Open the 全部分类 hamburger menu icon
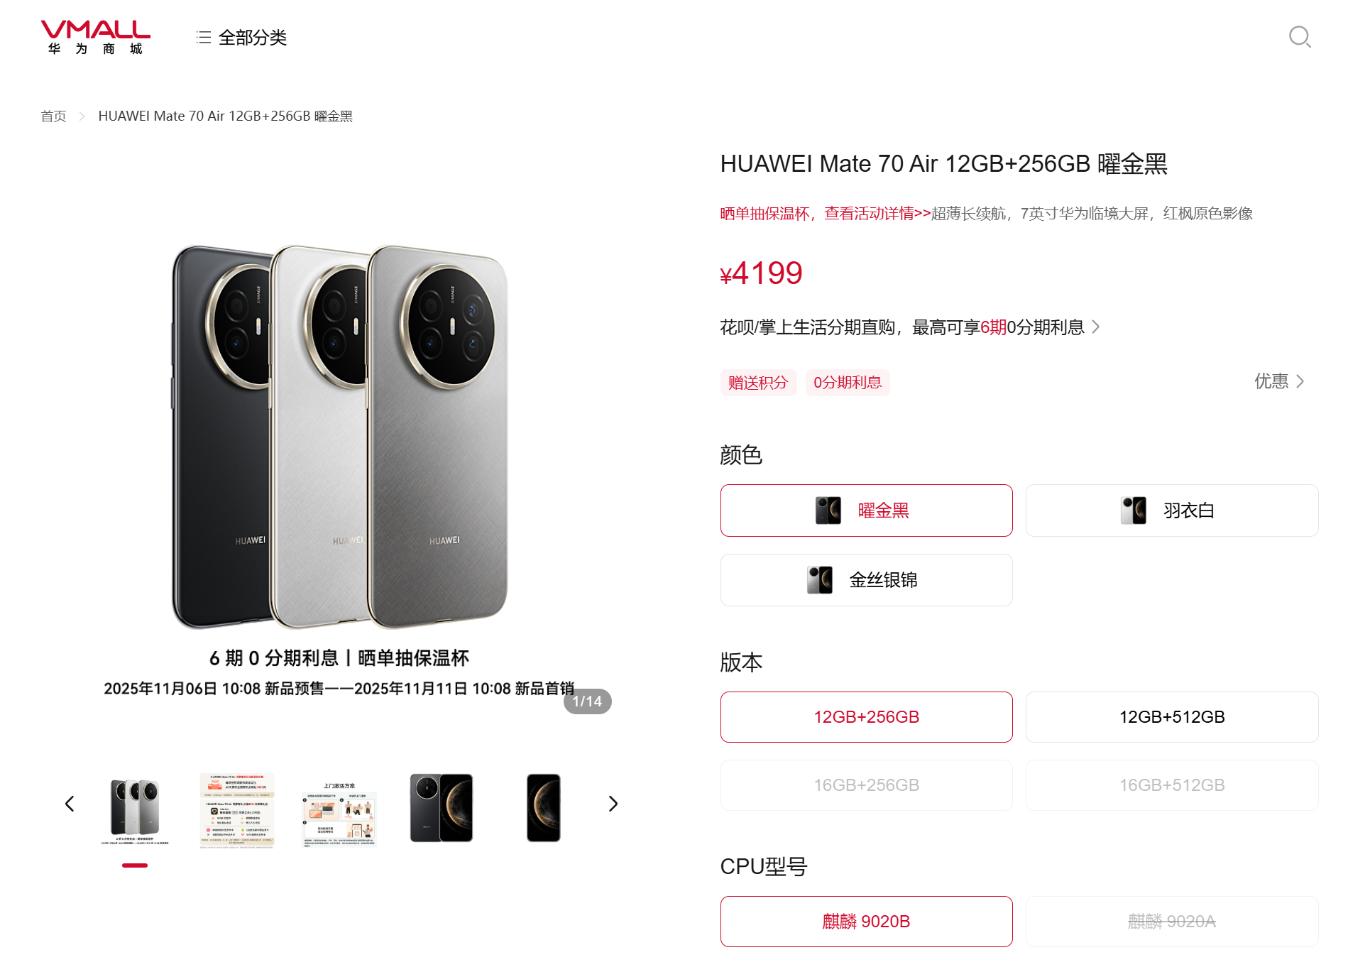This screenshot has height=967, width=1365. tap(204, 38)
